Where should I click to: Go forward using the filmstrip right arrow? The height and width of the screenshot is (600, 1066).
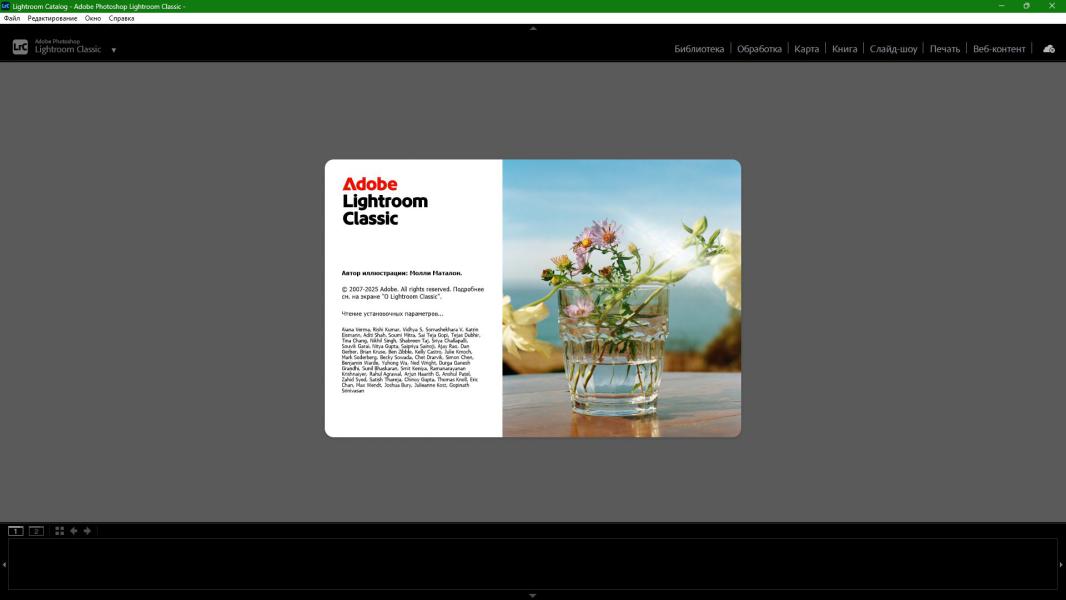(88, 531)
